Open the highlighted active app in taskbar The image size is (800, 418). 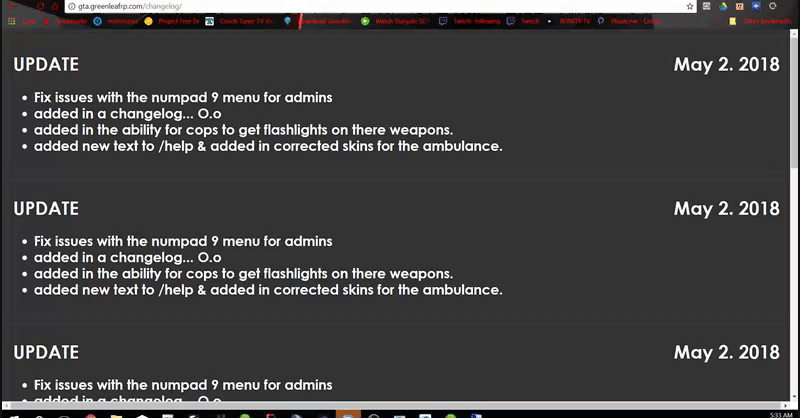pyautogui.click(x=348, y=414)
